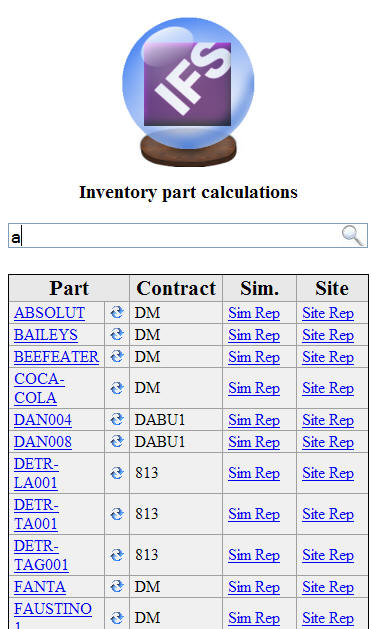The height and width of the screenshot is (629, 372).
Task: Open Site Rep for BEEFEATER
Action: (328, 357)
